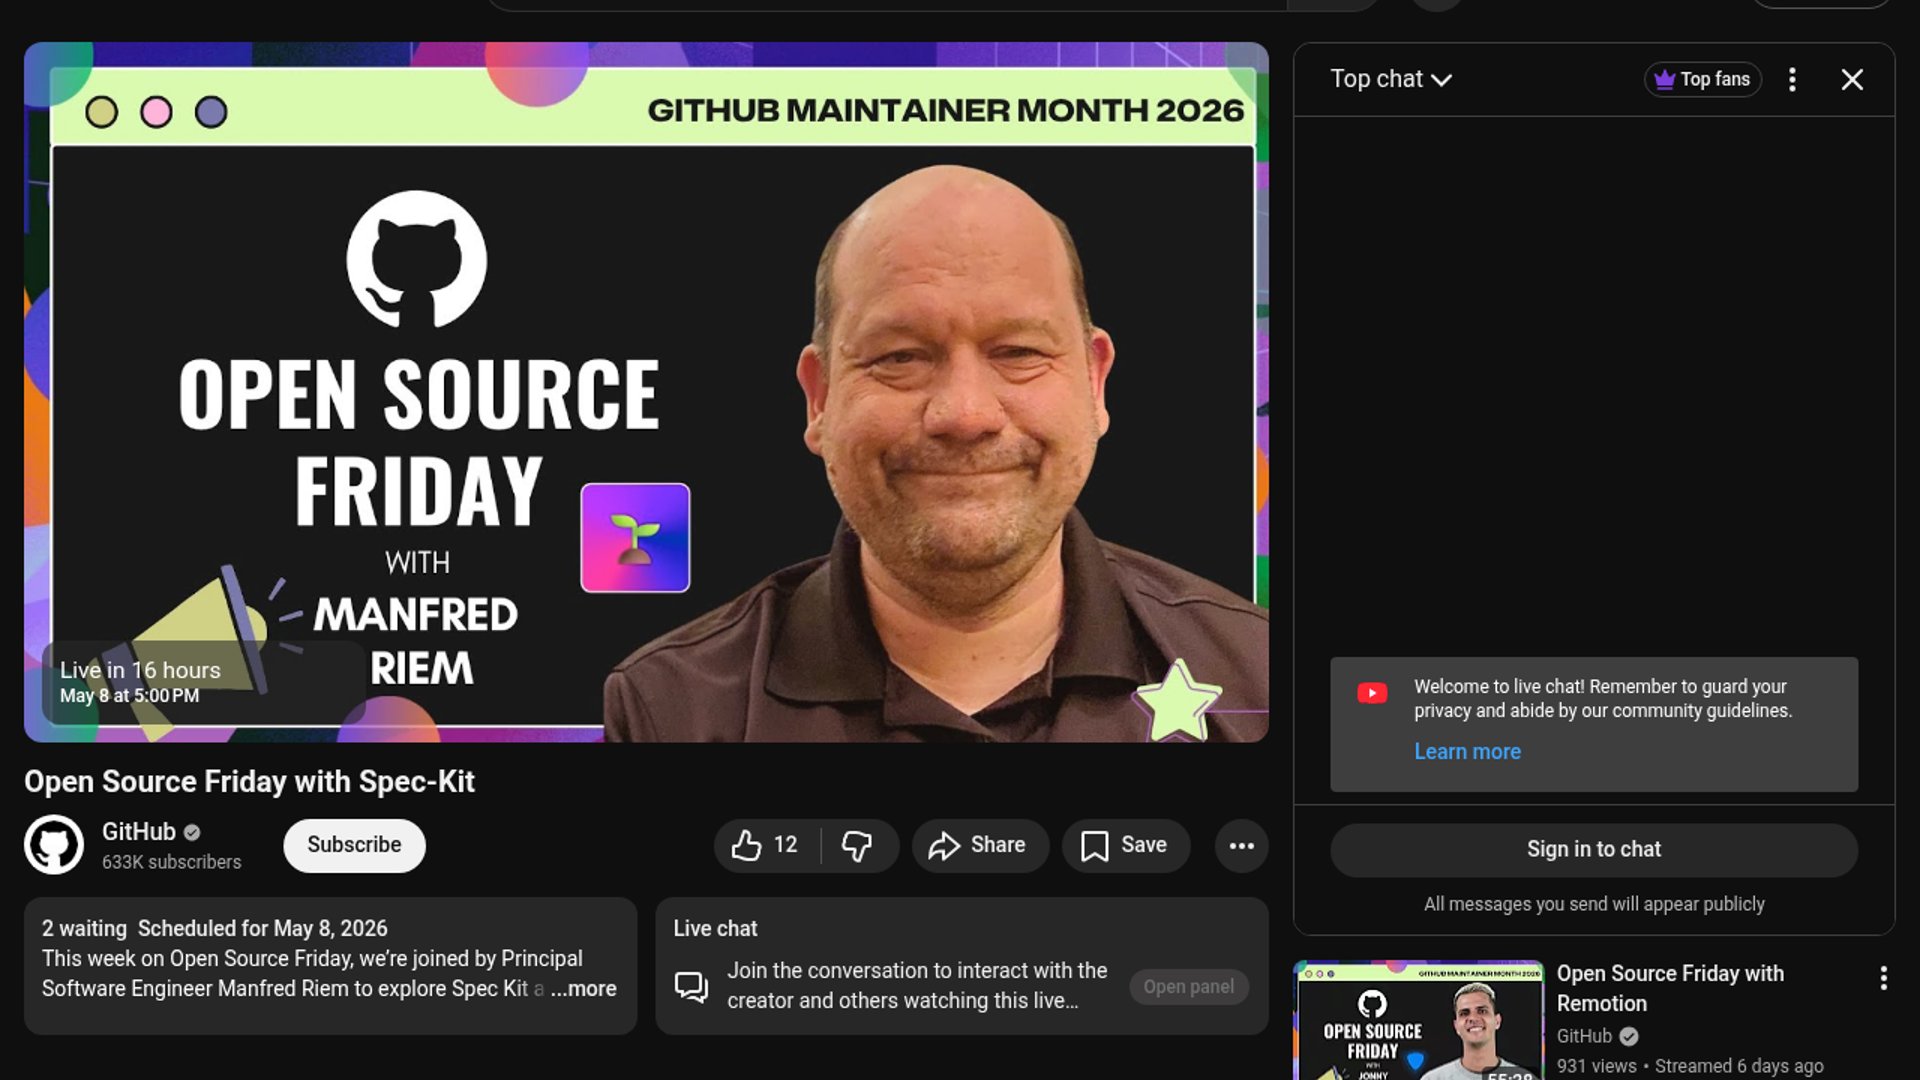Share the Open Source Friday video
Screen dimensions: 1920x1080
[x=979, y=846]
